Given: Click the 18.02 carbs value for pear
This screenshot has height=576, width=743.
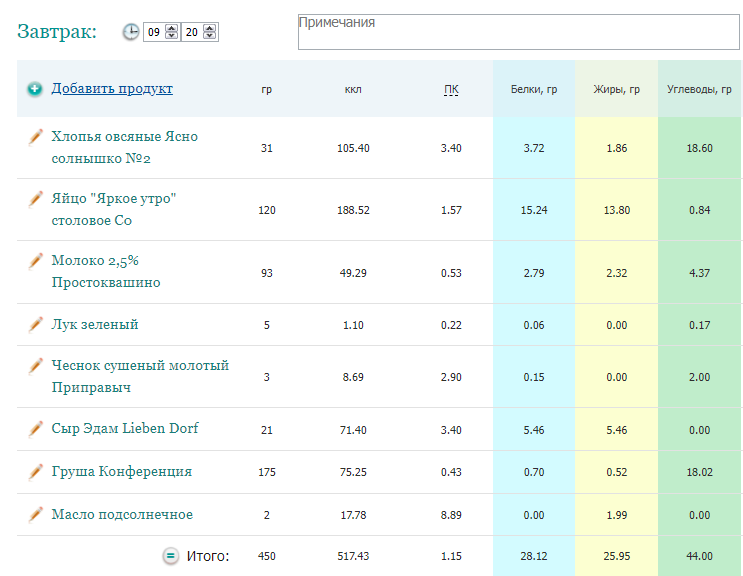Looking at the screenshot, I should point(699,473).
